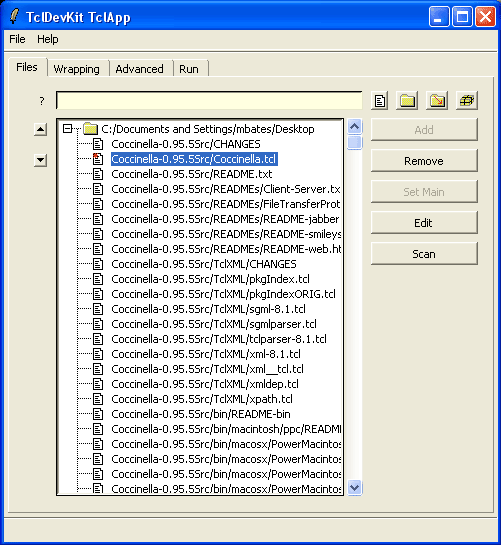Click the file list scrollbar thumb
Screen dimensions: 501x545
coord(355,143)
